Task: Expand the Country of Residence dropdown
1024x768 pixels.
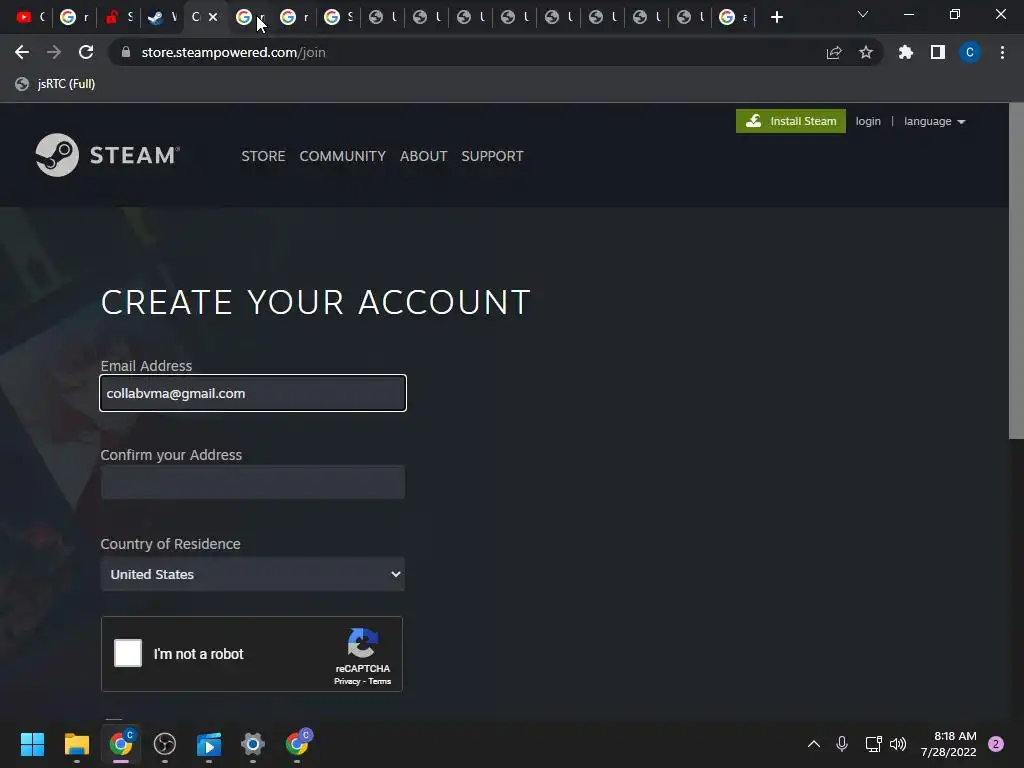Action: pos(253,574)
